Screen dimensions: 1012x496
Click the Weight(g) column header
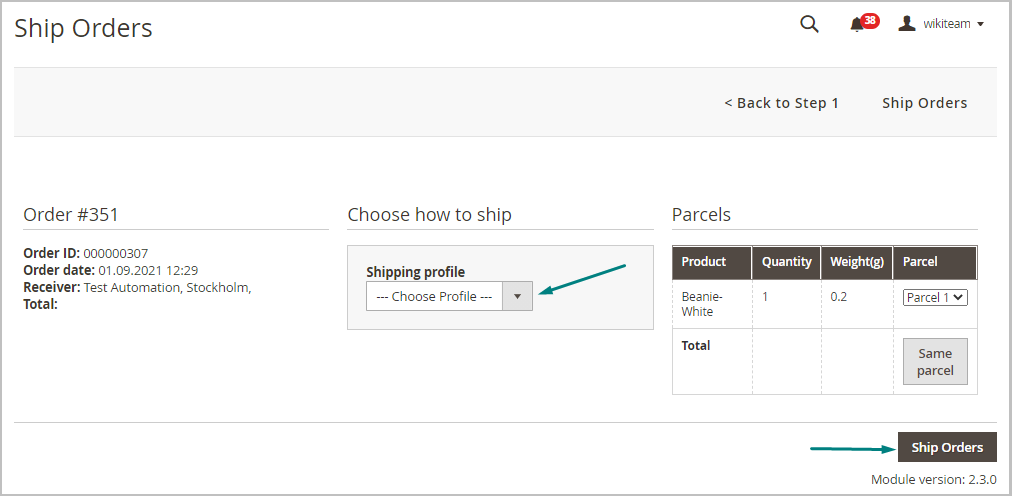pos(856,262)
